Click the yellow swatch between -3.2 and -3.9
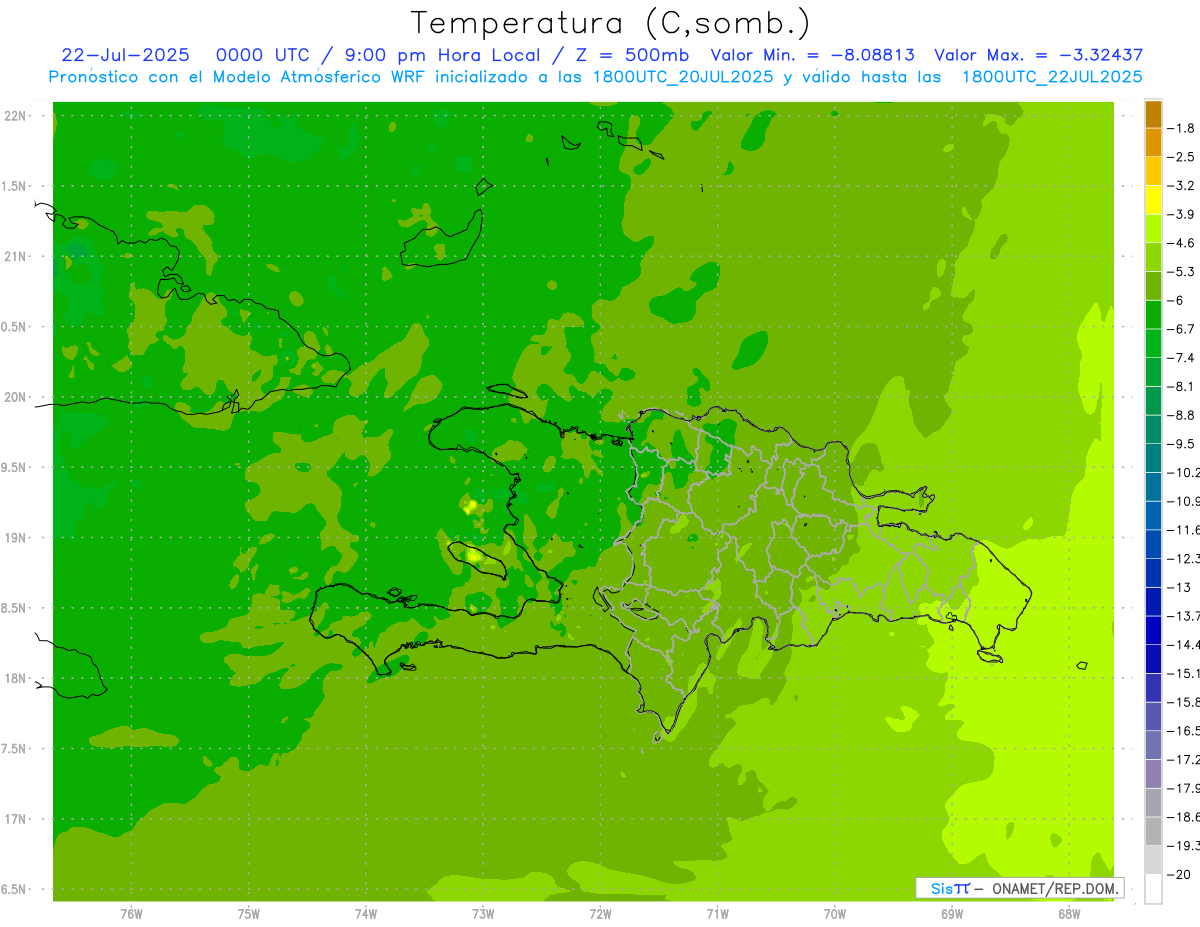The height and width of the screenshot is (927, 1200). 1153,200
